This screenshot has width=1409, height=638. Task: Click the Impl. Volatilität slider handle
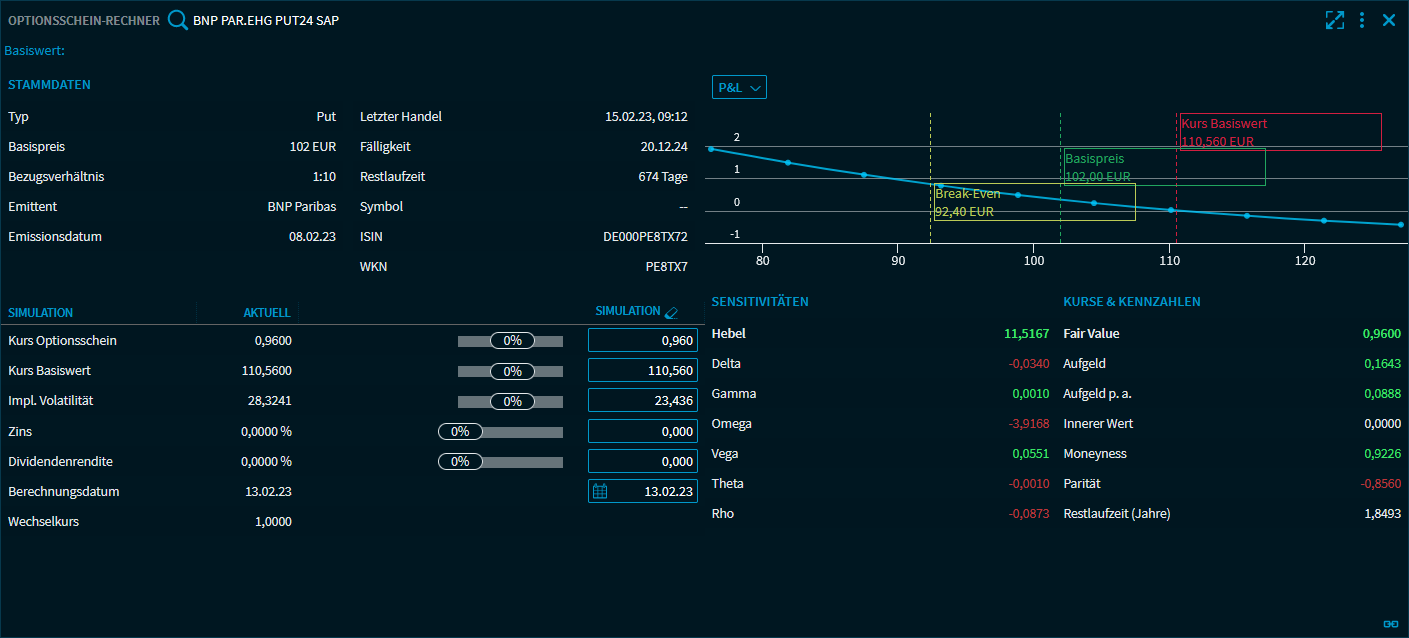click(512, 401)
